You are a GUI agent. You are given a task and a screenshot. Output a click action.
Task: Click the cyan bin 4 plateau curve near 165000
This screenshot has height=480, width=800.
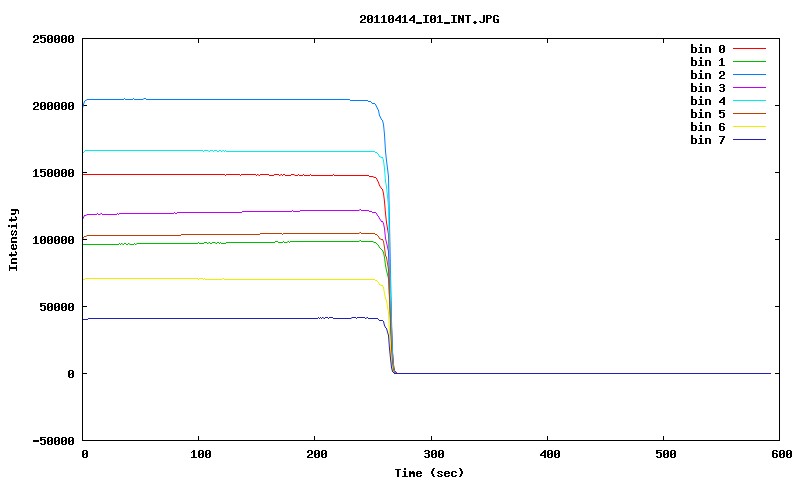click(x=230, y=151)
